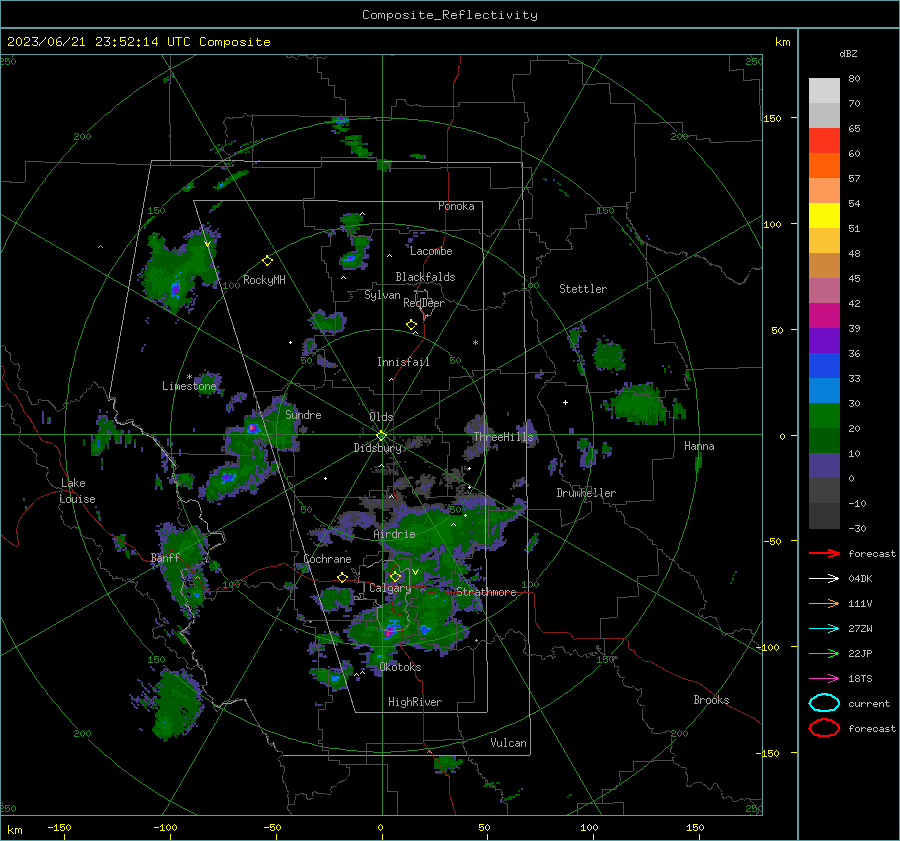Image resolution: width=900 pixels, height=841 pixels.
Task: Click the yellow radar-site diamond above Didsbury
Action: click(x=381, y=436)
